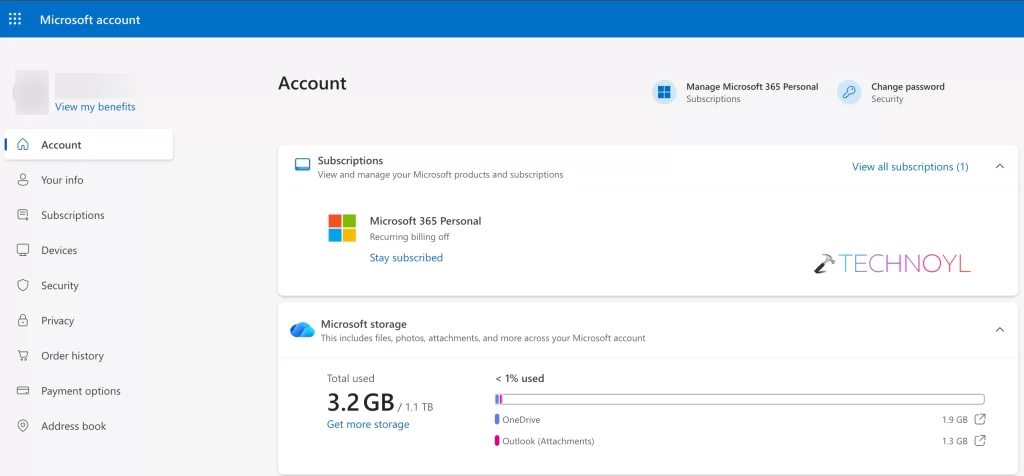The height and width of the screenshot is (476, 1024).
Task: Collapse the Subscriptions card chevron
Action: [x=999, y=167]
